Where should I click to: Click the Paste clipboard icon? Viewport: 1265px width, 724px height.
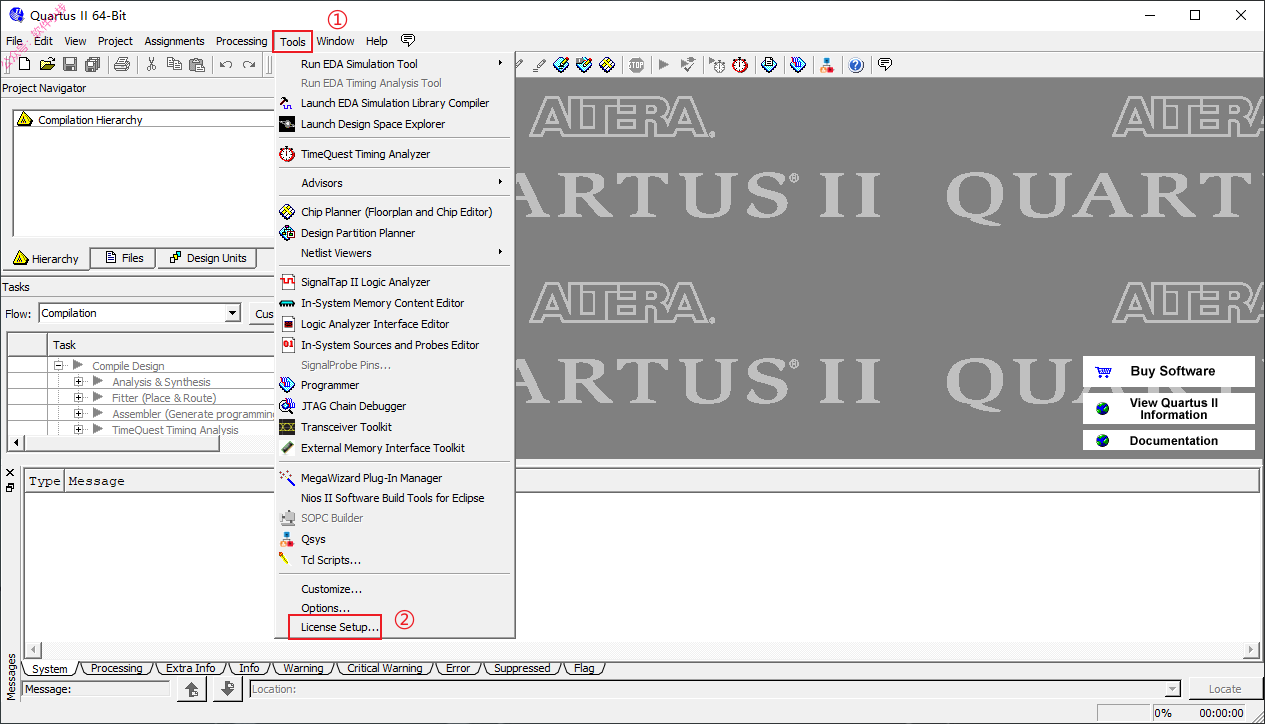[x=197, y=65]
